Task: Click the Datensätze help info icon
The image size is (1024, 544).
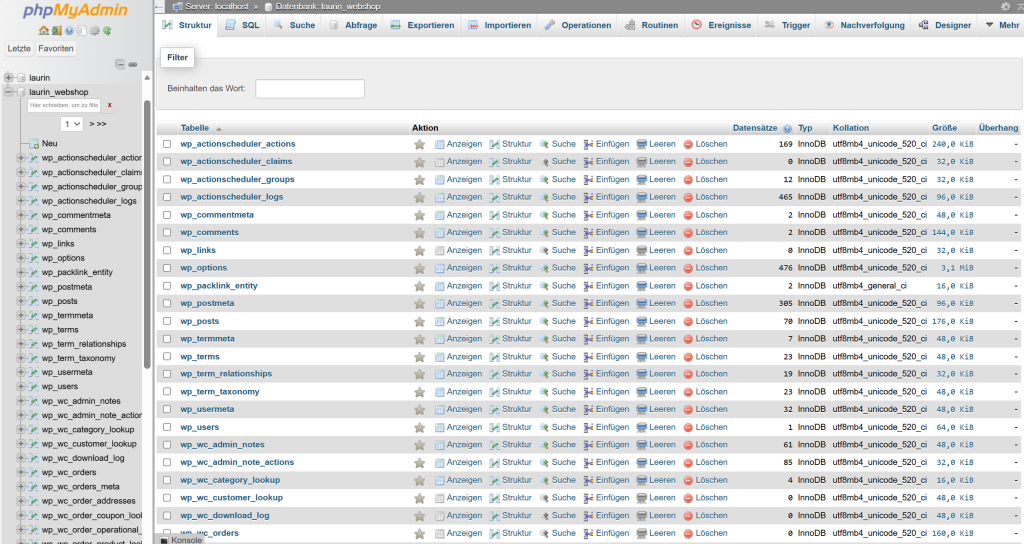Action: pyautogui.click(x=787, y=129)
